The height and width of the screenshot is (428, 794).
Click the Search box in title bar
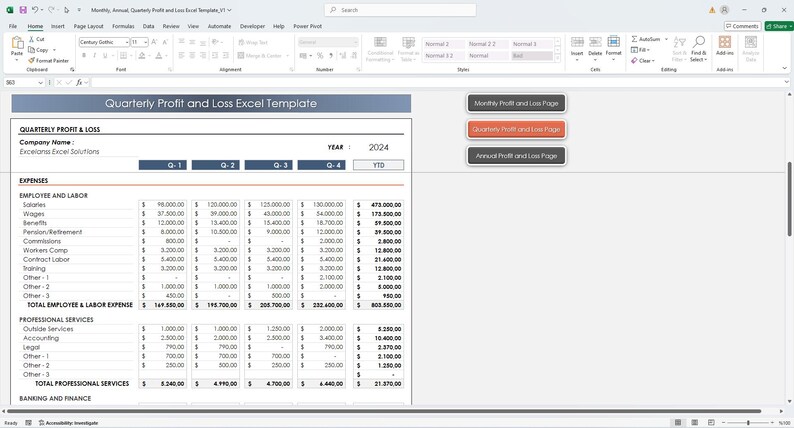(400, 10)
